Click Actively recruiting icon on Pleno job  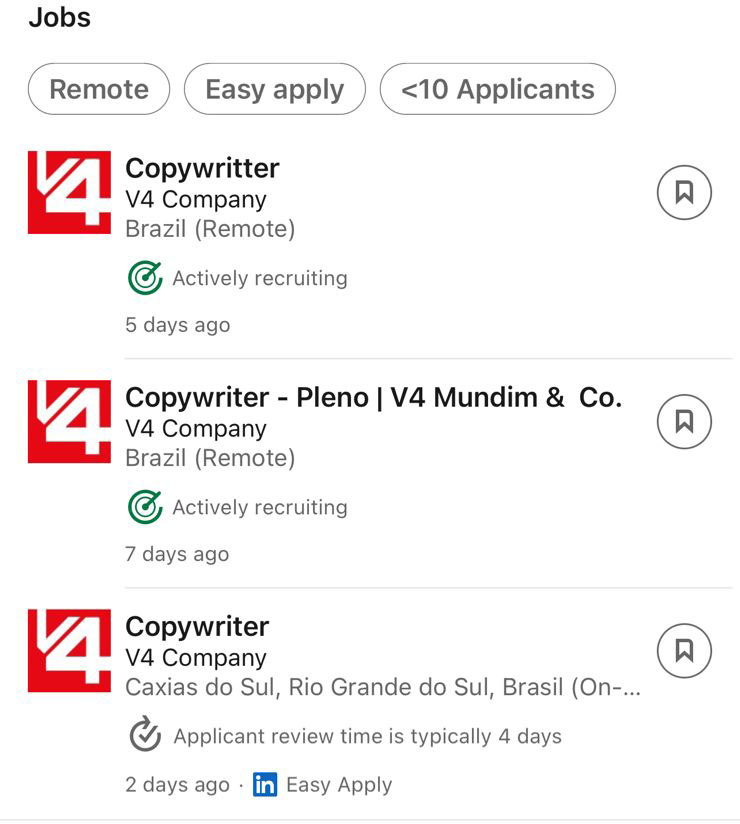click(x=145, y=507)
